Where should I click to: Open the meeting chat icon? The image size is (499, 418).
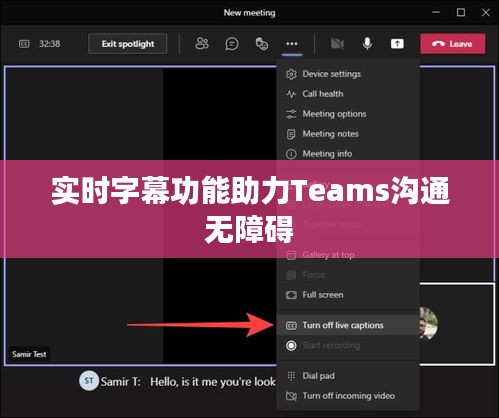(232, 44)
